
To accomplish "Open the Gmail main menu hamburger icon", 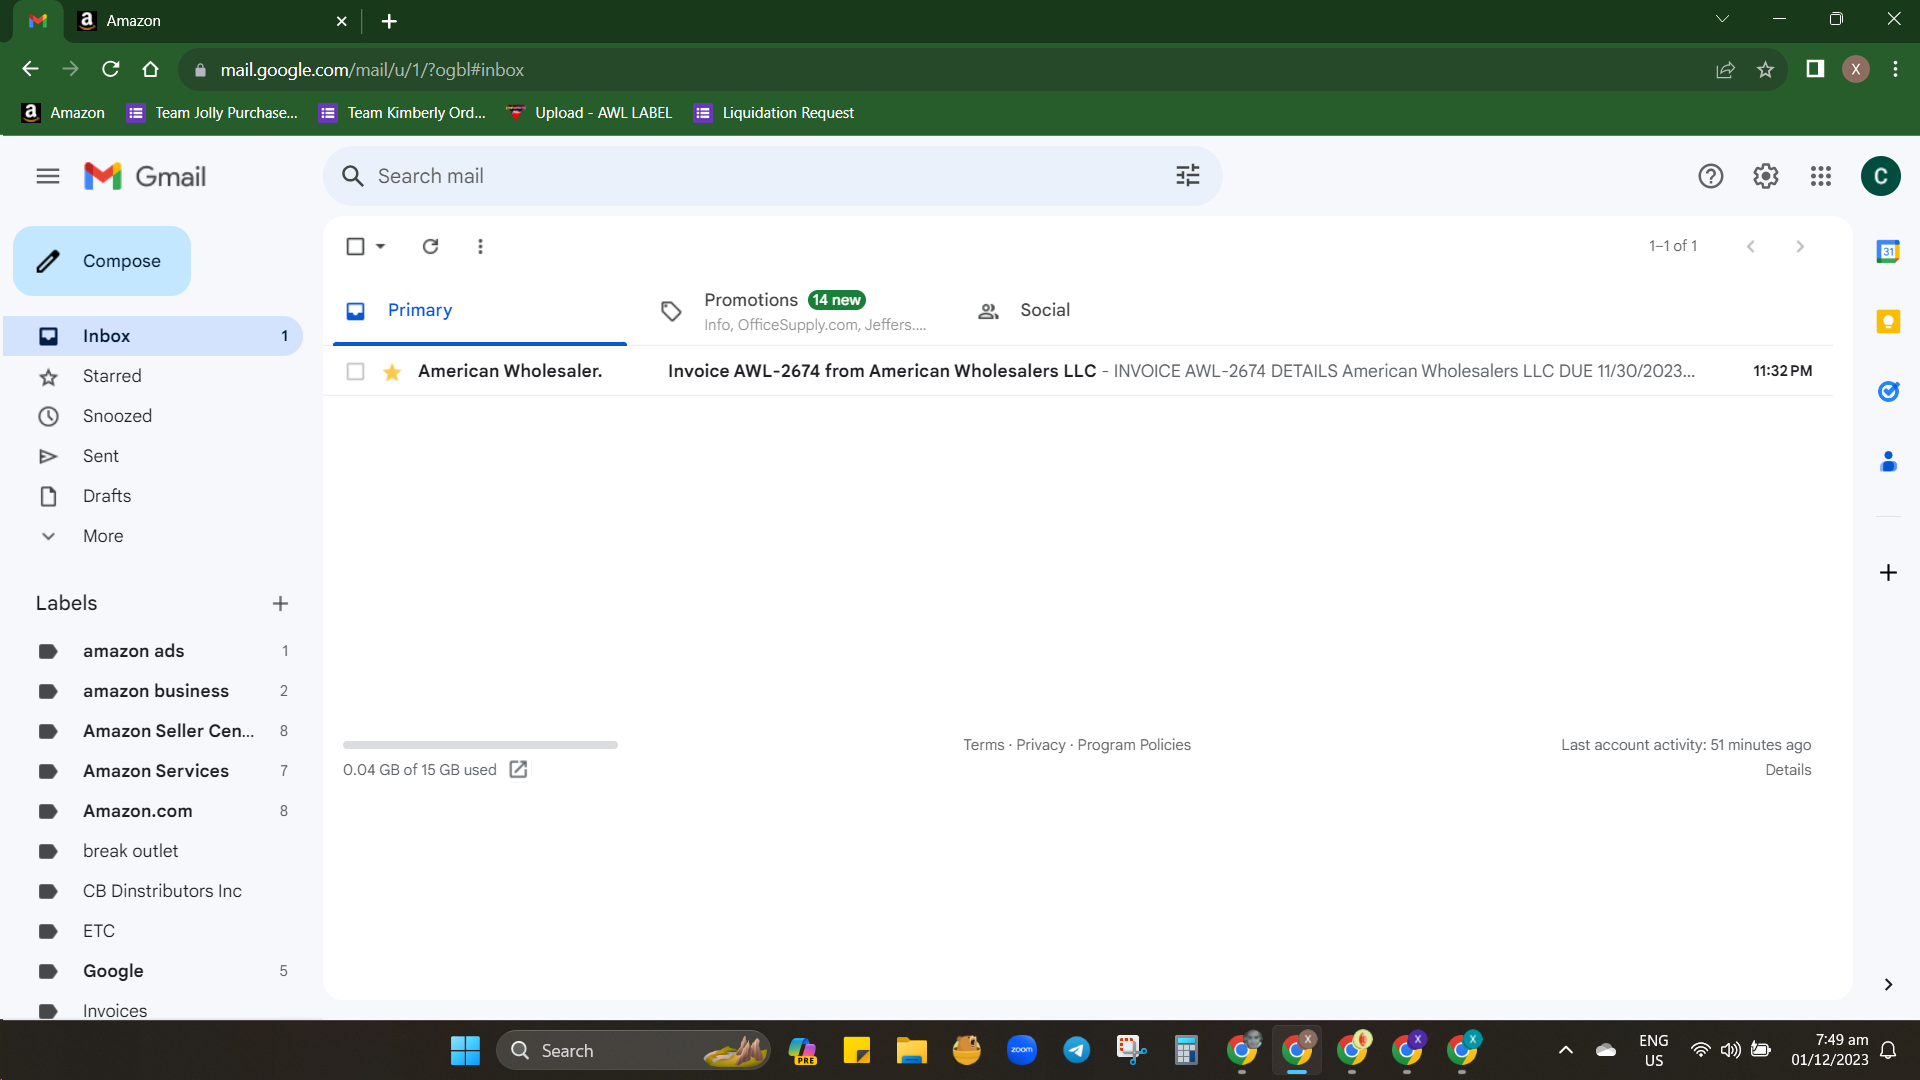I will coord(48,176).
